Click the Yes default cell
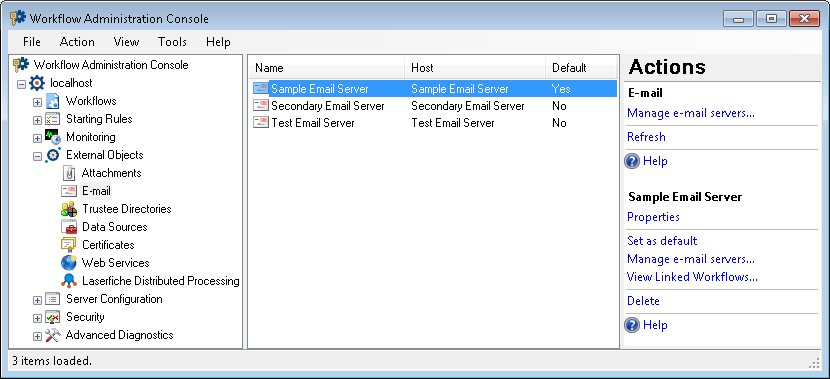The image size is (830, 379). tap(561, 89)
